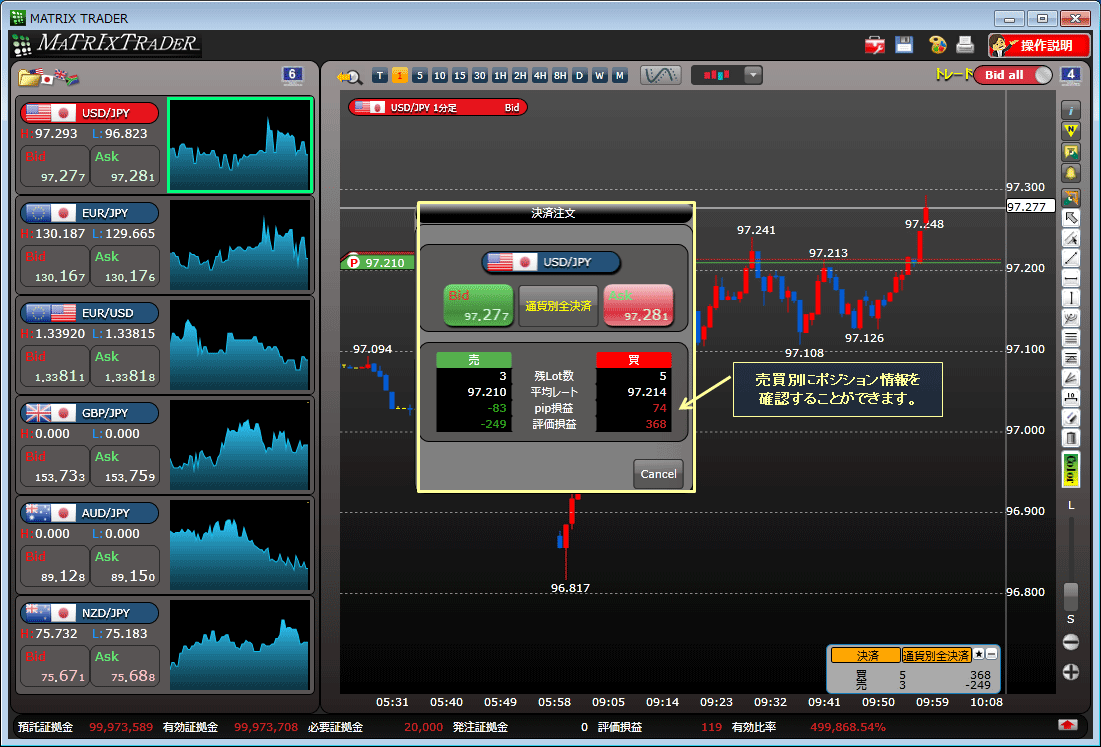Switch chart to 4H timeframe
Image resolution: width=1101 pixels, height=747 pixels.
point(540,76)
